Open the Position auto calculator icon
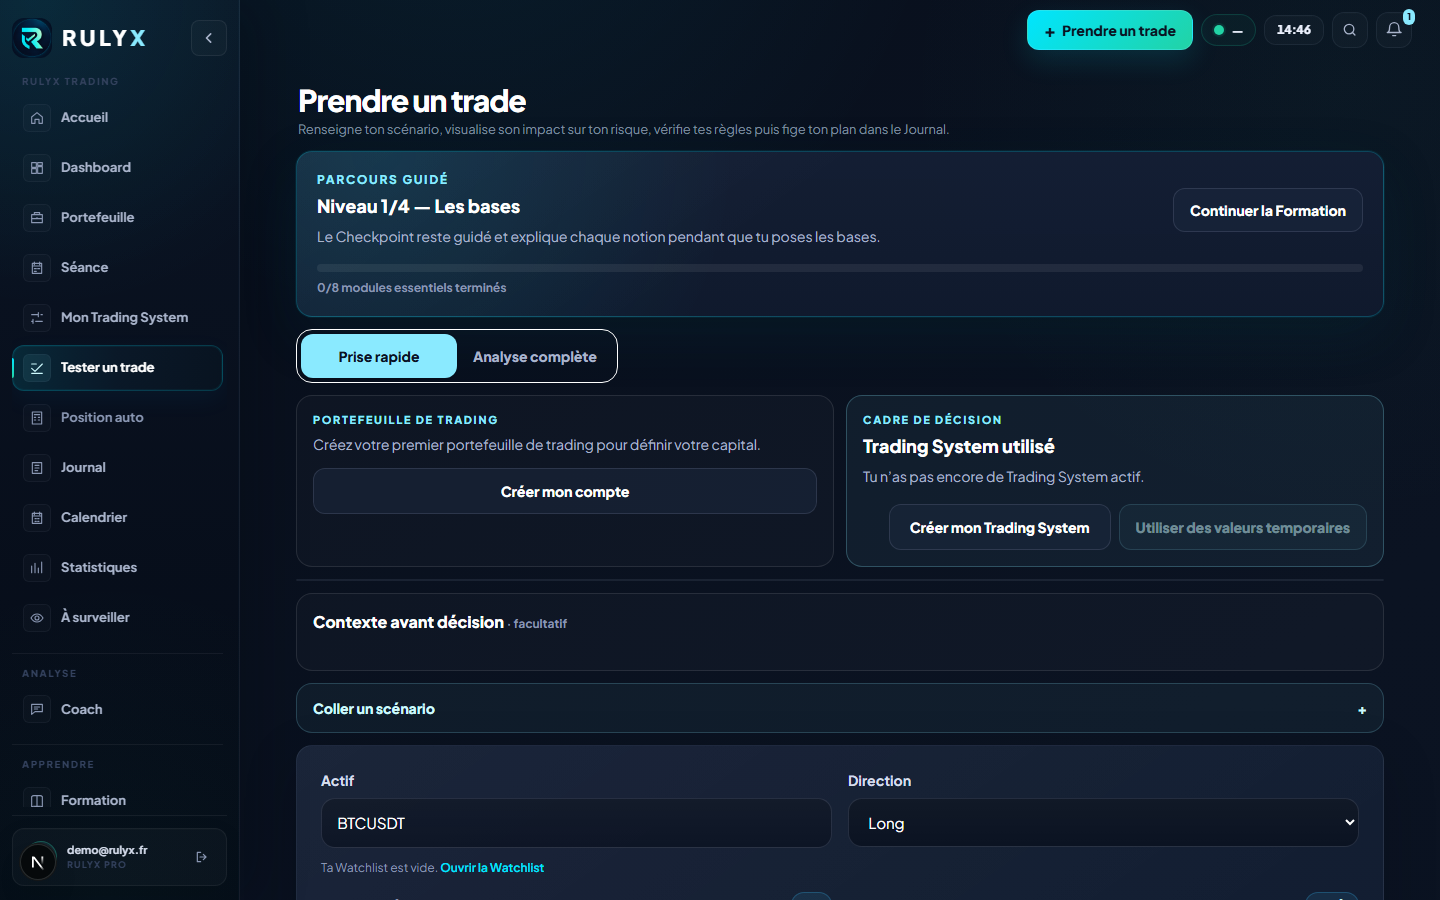The image size is (1440, 900). point(37,418)
